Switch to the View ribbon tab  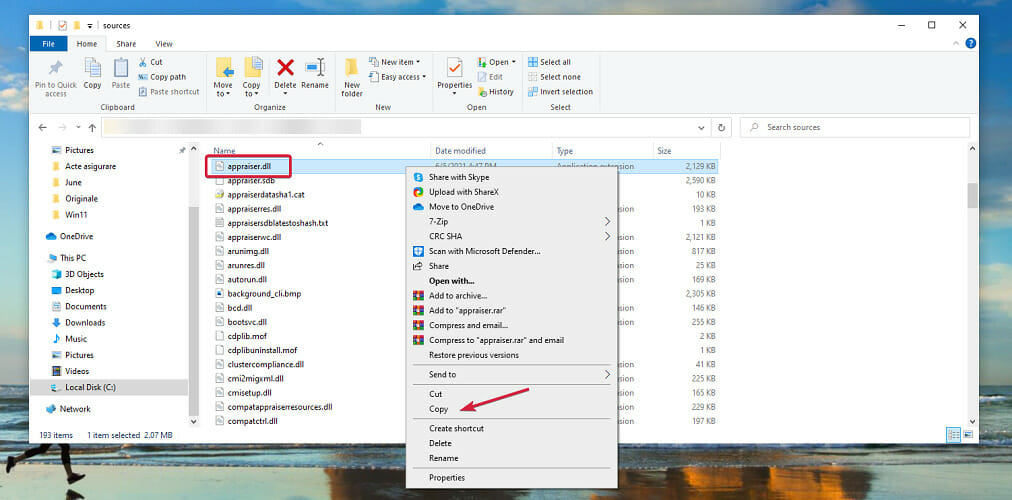click(164, 44)
